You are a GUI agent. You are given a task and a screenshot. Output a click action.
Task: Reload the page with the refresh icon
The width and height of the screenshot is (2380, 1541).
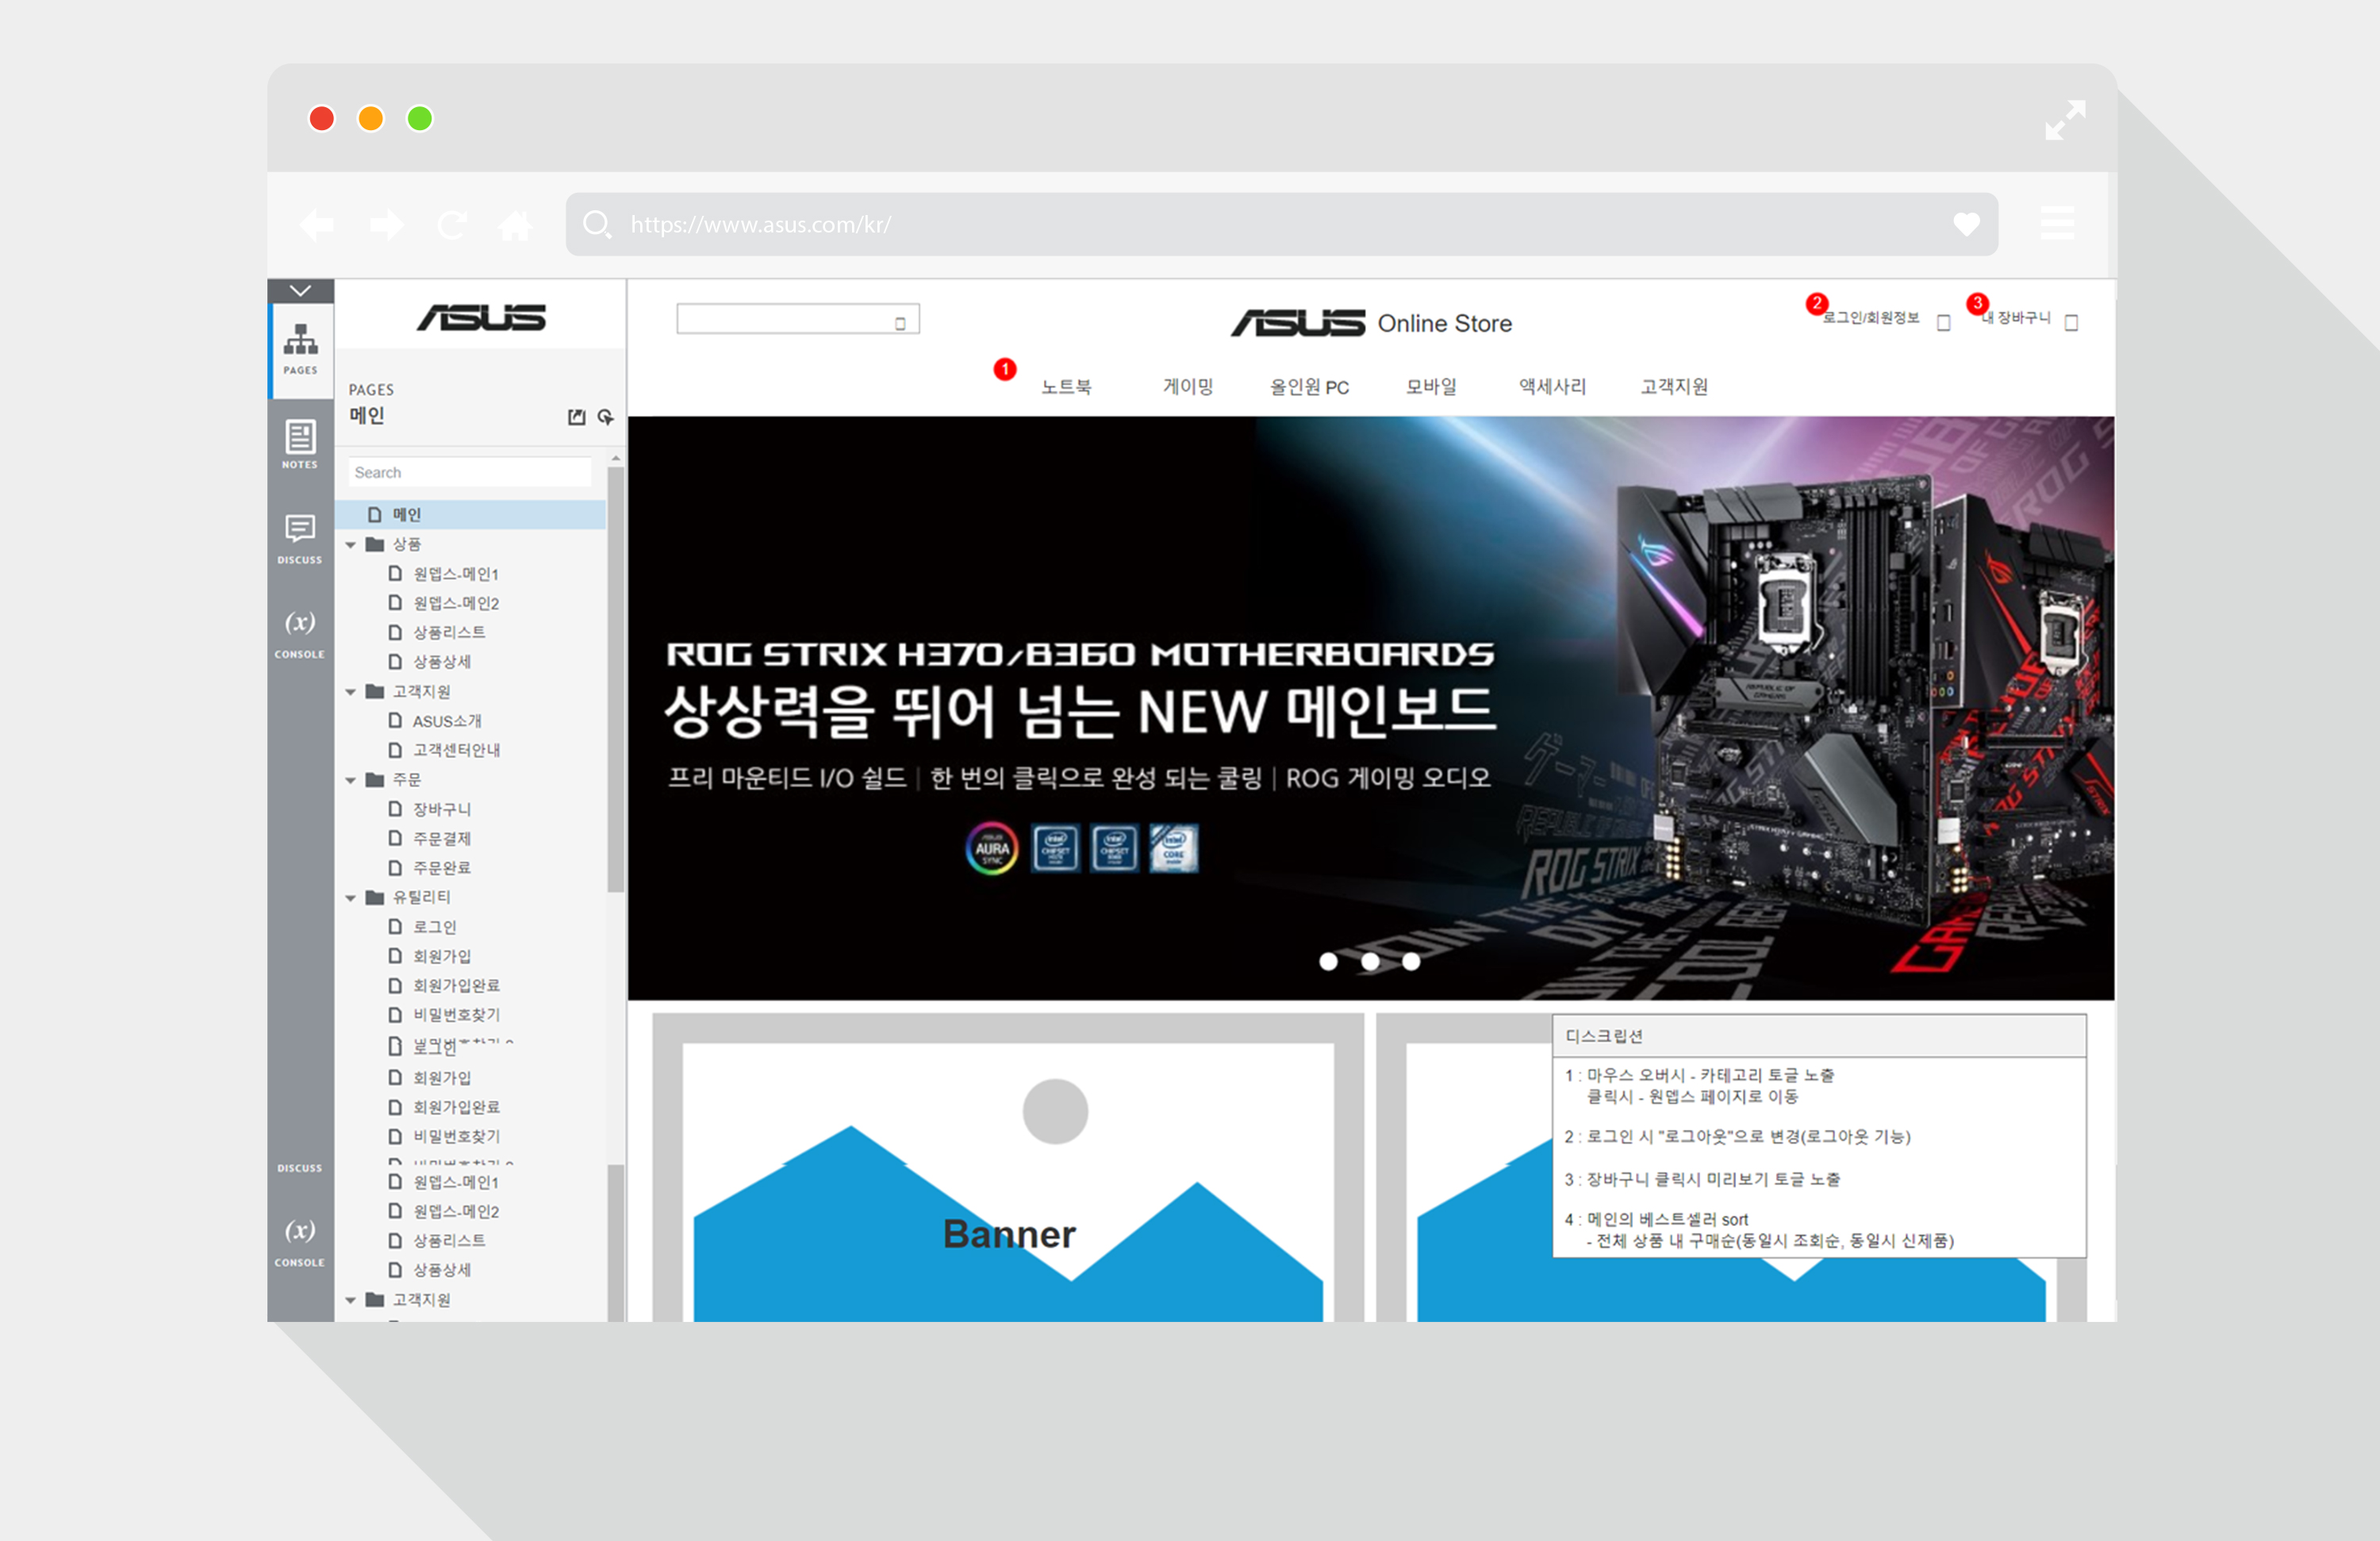(x=452, y=225)
